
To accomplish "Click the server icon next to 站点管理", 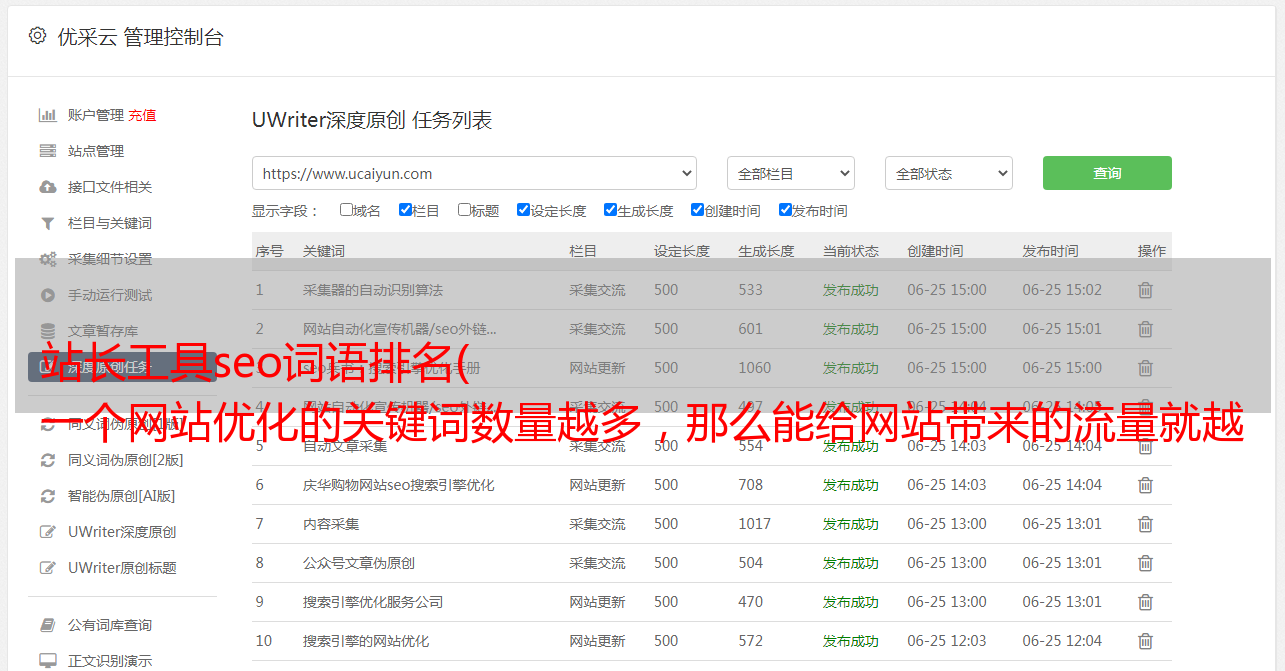I will [47, 151].
